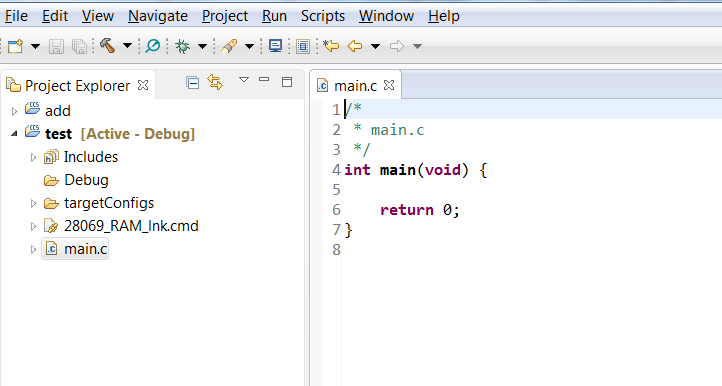Go to Last Edit Location icon
Viewport: 722px width, 386px height.
[331, 46]
